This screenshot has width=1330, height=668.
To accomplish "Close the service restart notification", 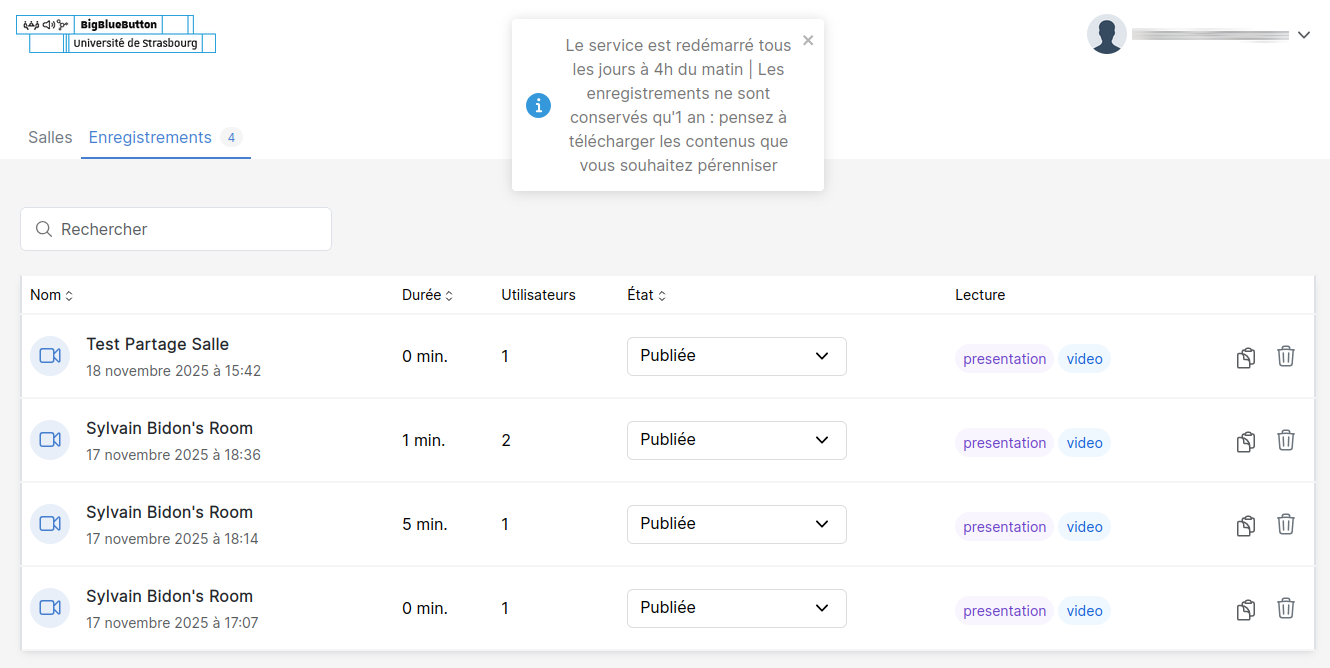I will tap(808, 40).
